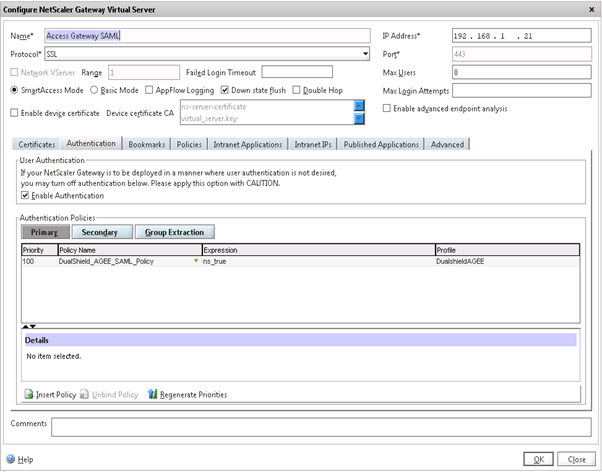Uncheck Enable Authentication checkbox

pos(27,196)
